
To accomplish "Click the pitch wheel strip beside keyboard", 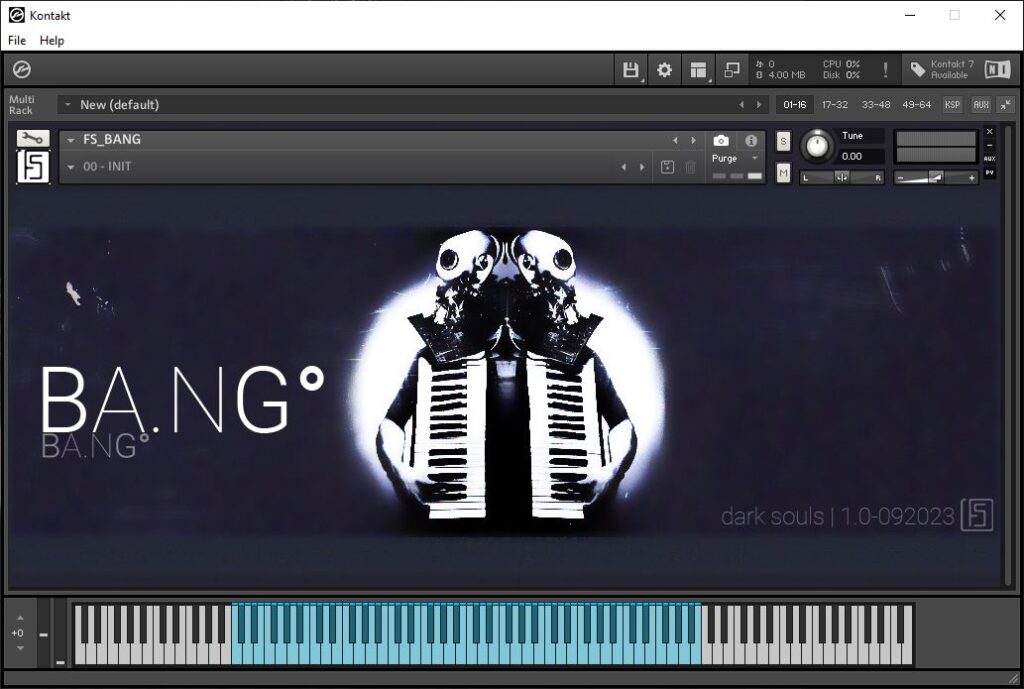I will [44, 633].
